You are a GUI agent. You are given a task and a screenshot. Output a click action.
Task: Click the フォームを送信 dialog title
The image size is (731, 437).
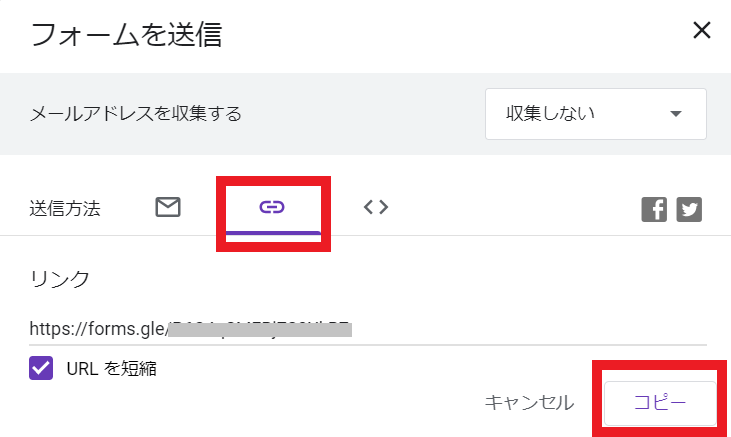coord(126,35)
